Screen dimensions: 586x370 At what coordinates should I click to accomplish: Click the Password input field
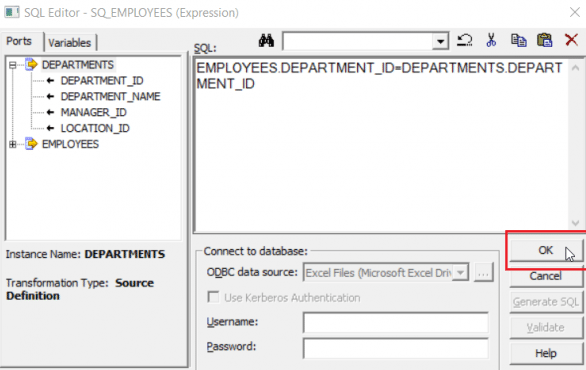(x=396, y=348)
